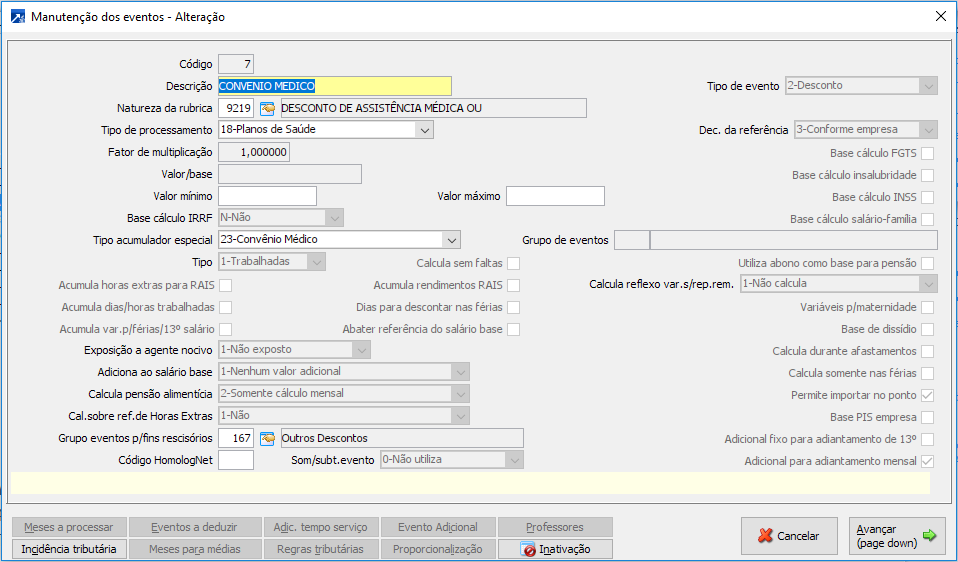Click the Professores button
Viewport: 958px width, 562px height.
(555, 527)
